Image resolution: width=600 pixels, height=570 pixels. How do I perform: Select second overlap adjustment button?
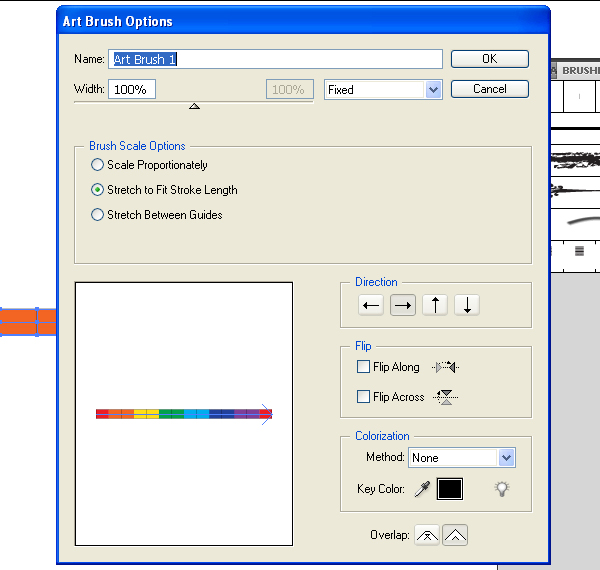(x=455, y=536)
